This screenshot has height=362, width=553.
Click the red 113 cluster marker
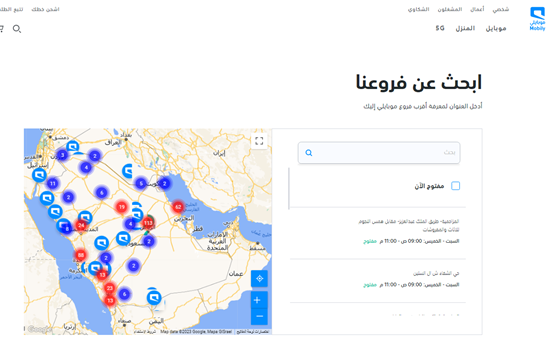point(148,223)
